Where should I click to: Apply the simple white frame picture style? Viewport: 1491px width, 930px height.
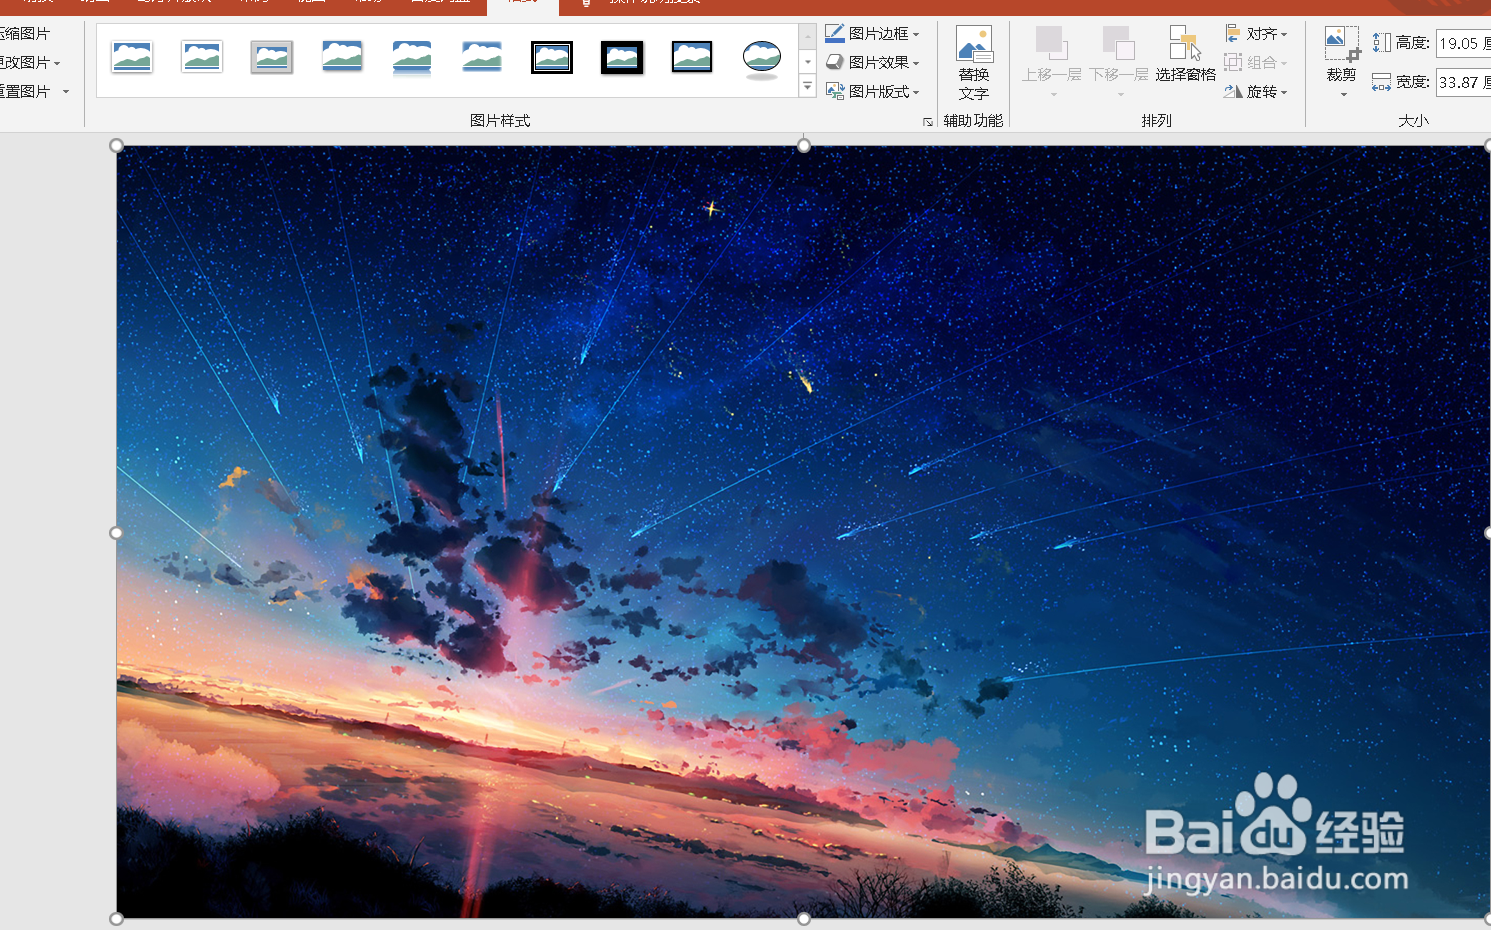pos(132,57)
